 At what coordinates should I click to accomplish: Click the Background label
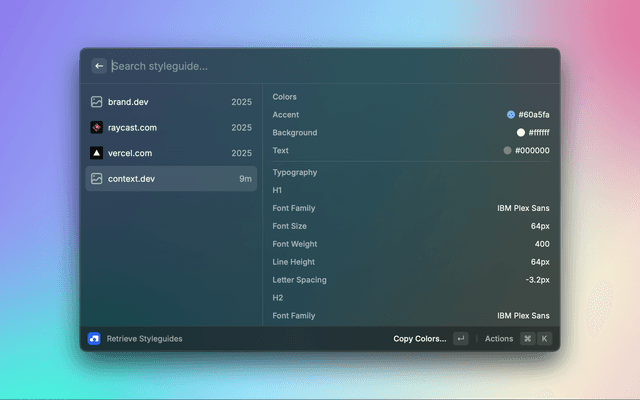[x=295, y=133]
